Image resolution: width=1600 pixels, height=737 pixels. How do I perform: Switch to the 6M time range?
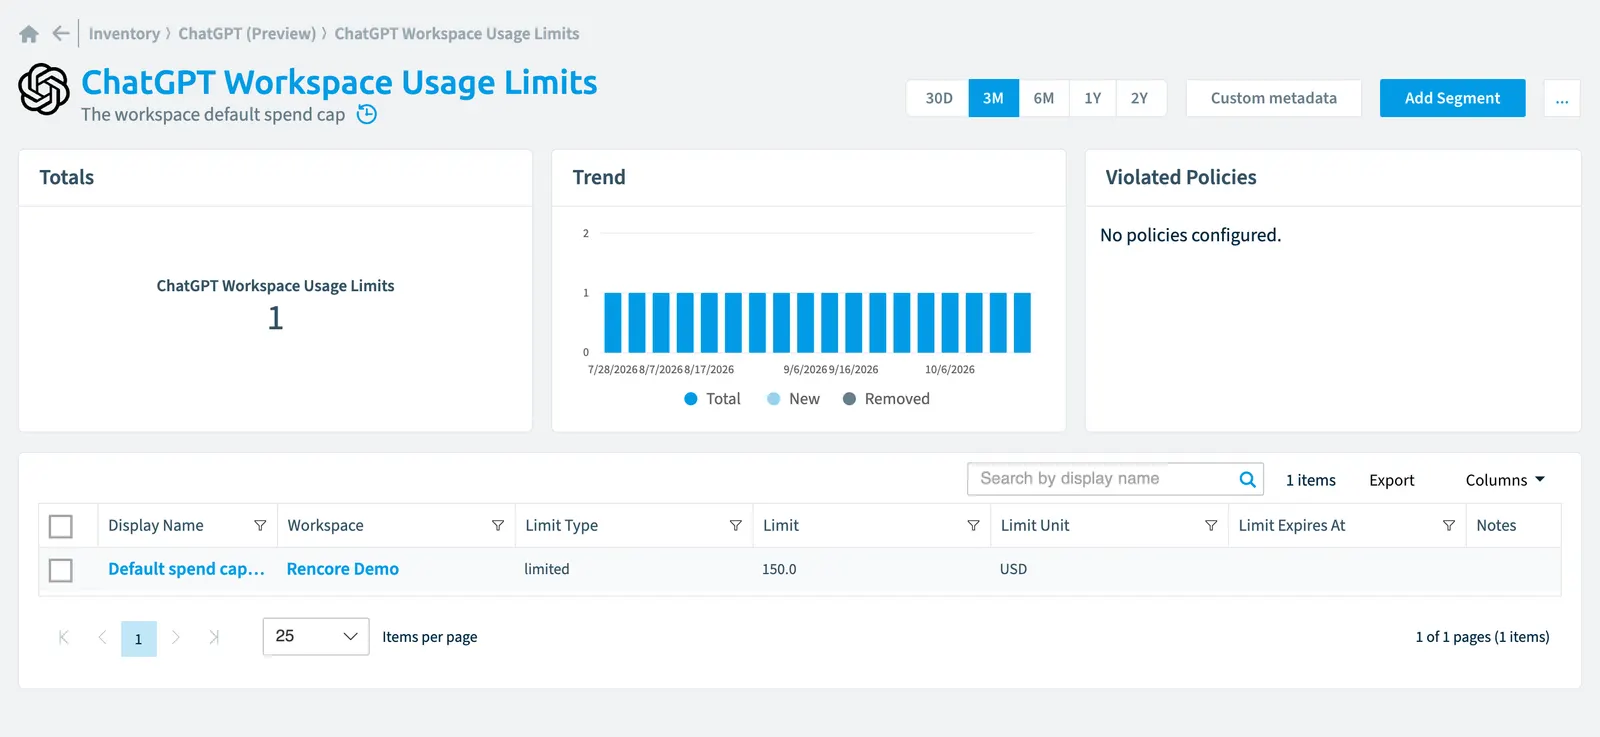tap(1044, 98)
